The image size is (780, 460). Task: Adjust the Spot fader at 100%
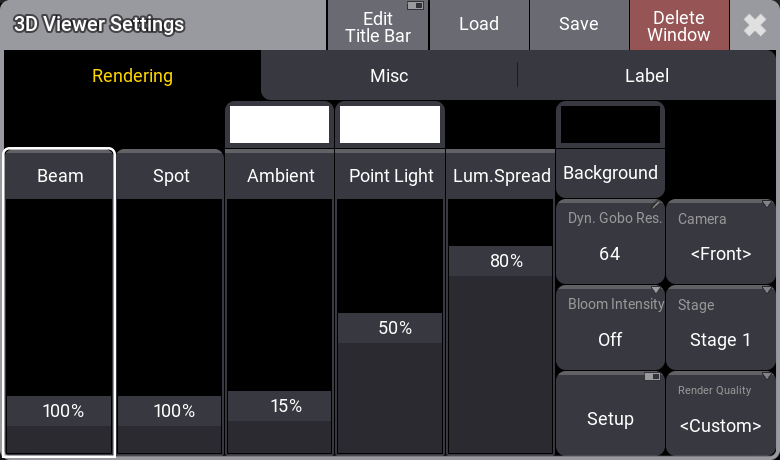coord(170,411)
